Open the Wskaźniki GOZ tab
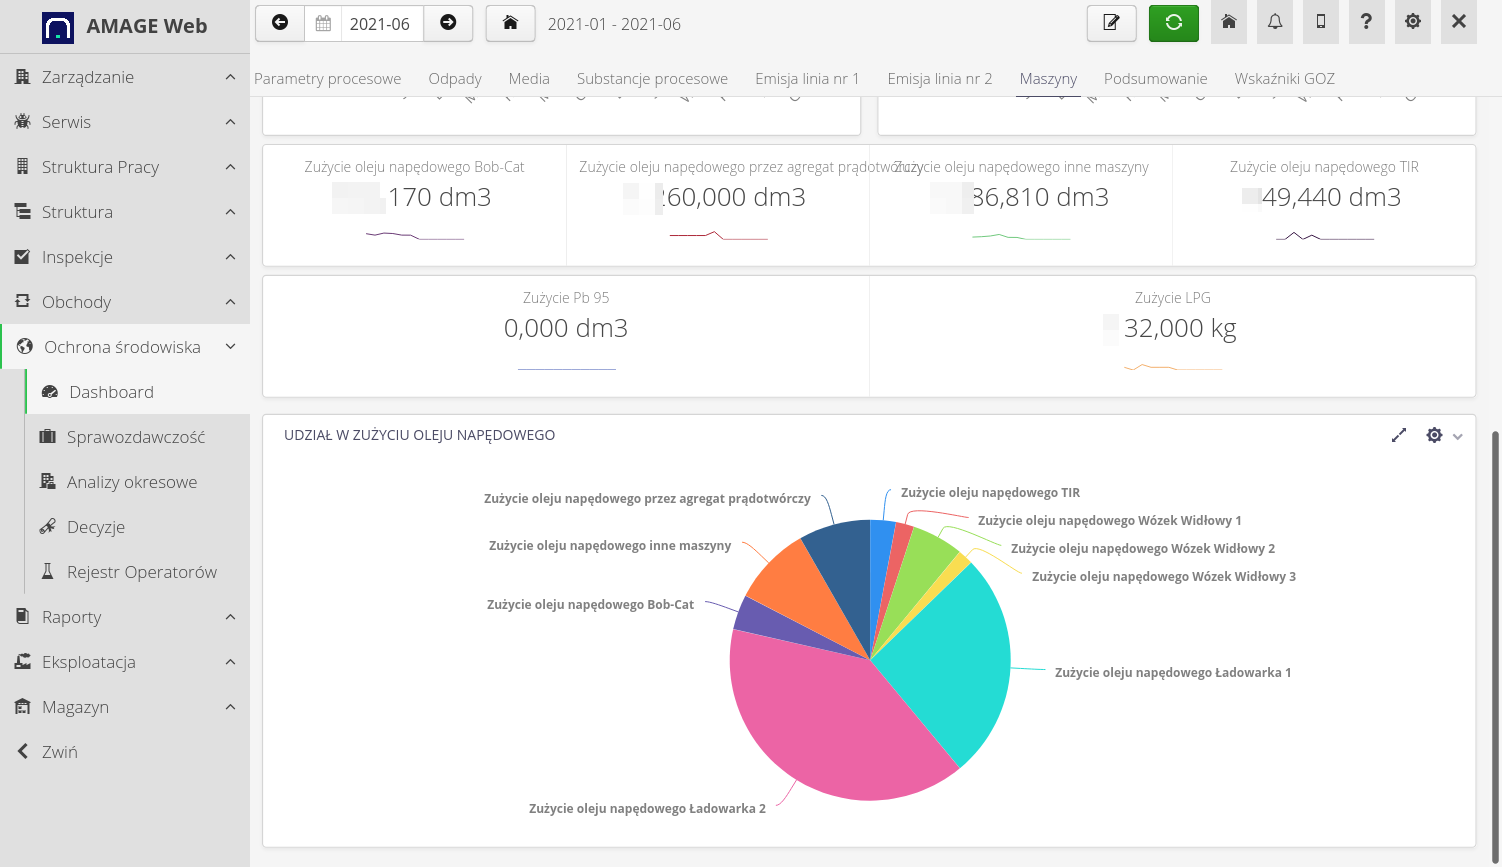Screen dimensions: 1502x867 (x=1284, y=78)
